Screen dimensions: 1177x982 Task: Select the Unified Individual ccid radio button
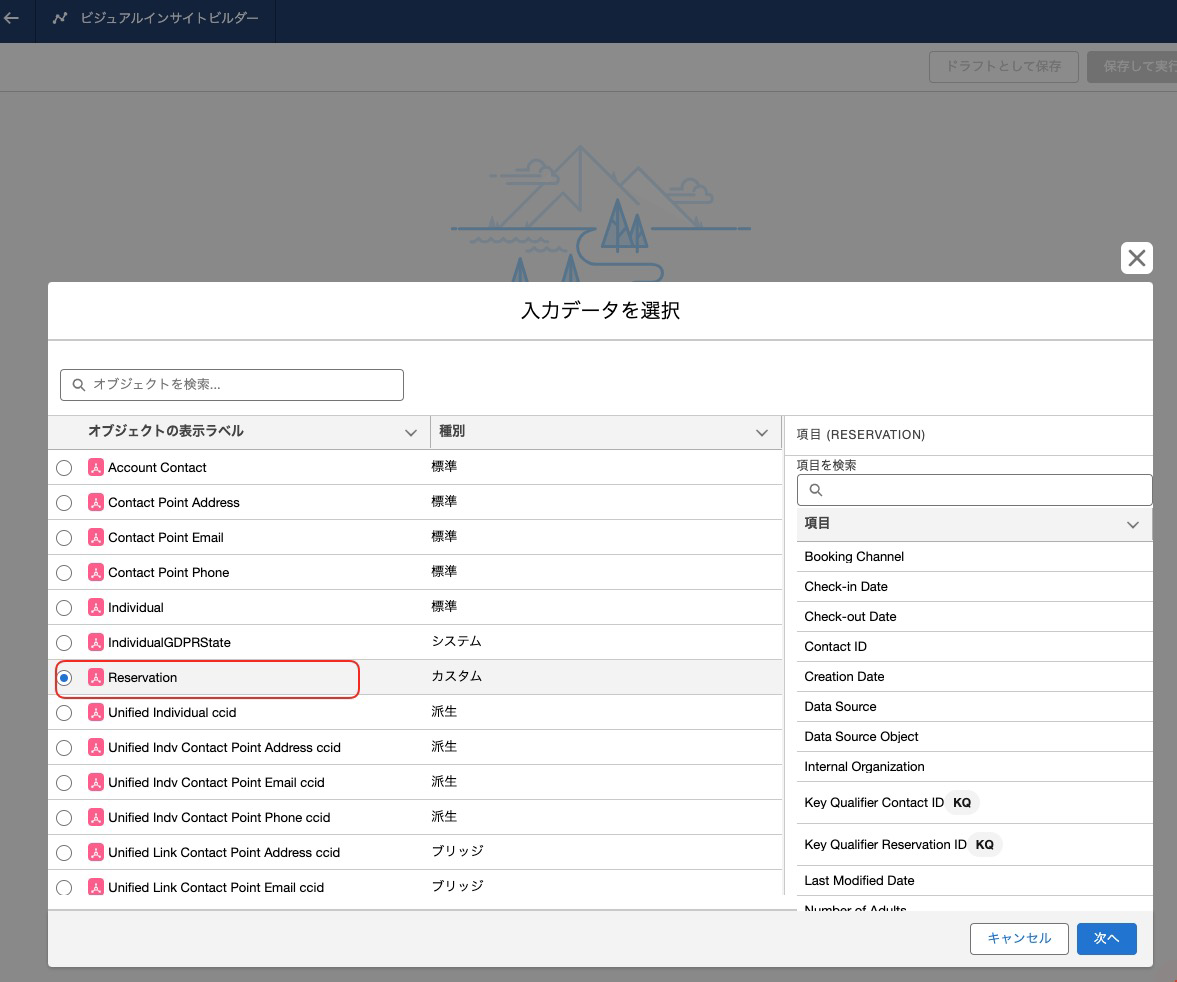[65, 713]
